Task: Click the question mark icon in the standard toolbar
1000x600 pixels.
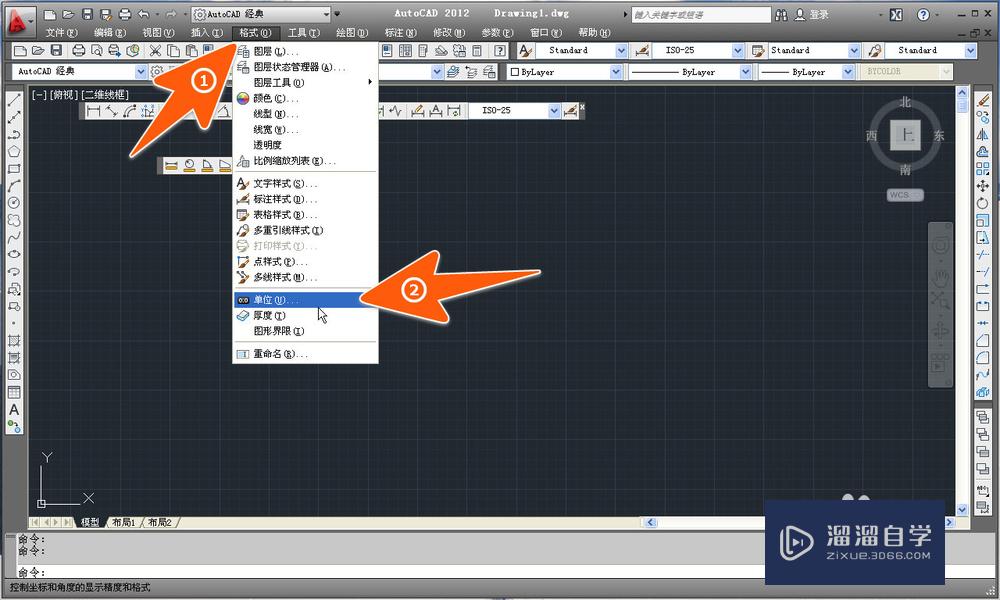Action: click(500, 50)
